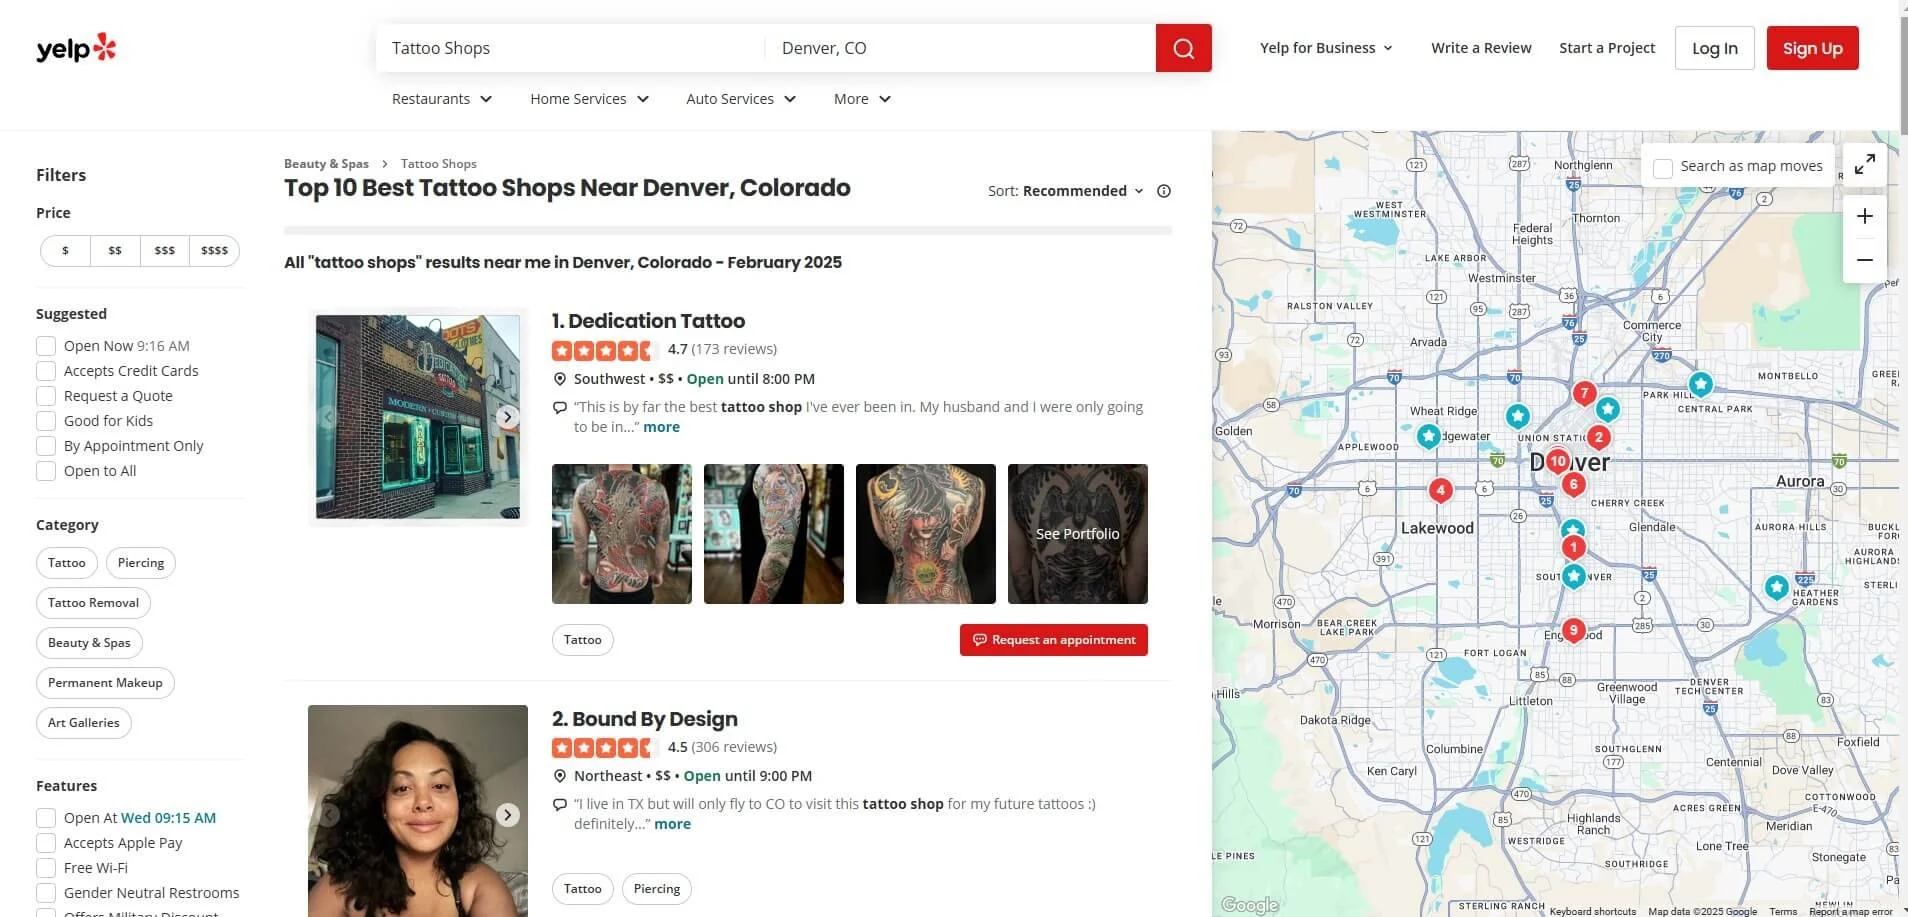The height and width of the screenshot is (917, 1908).
Task: Expand the More navigation dropdown
Action: point(860,98)
